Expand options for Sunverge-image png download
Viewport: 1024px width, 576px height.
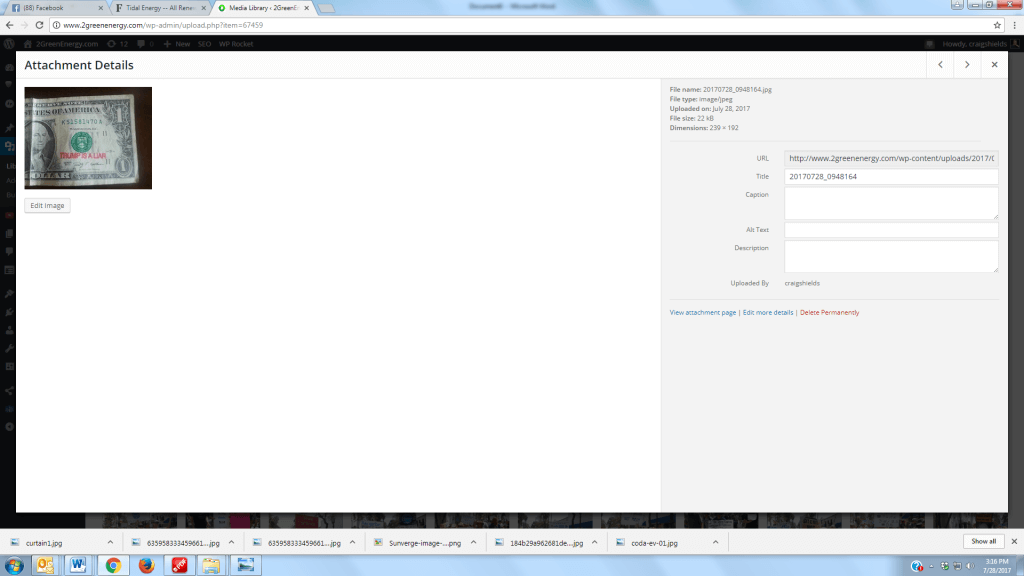coord(473,542)
